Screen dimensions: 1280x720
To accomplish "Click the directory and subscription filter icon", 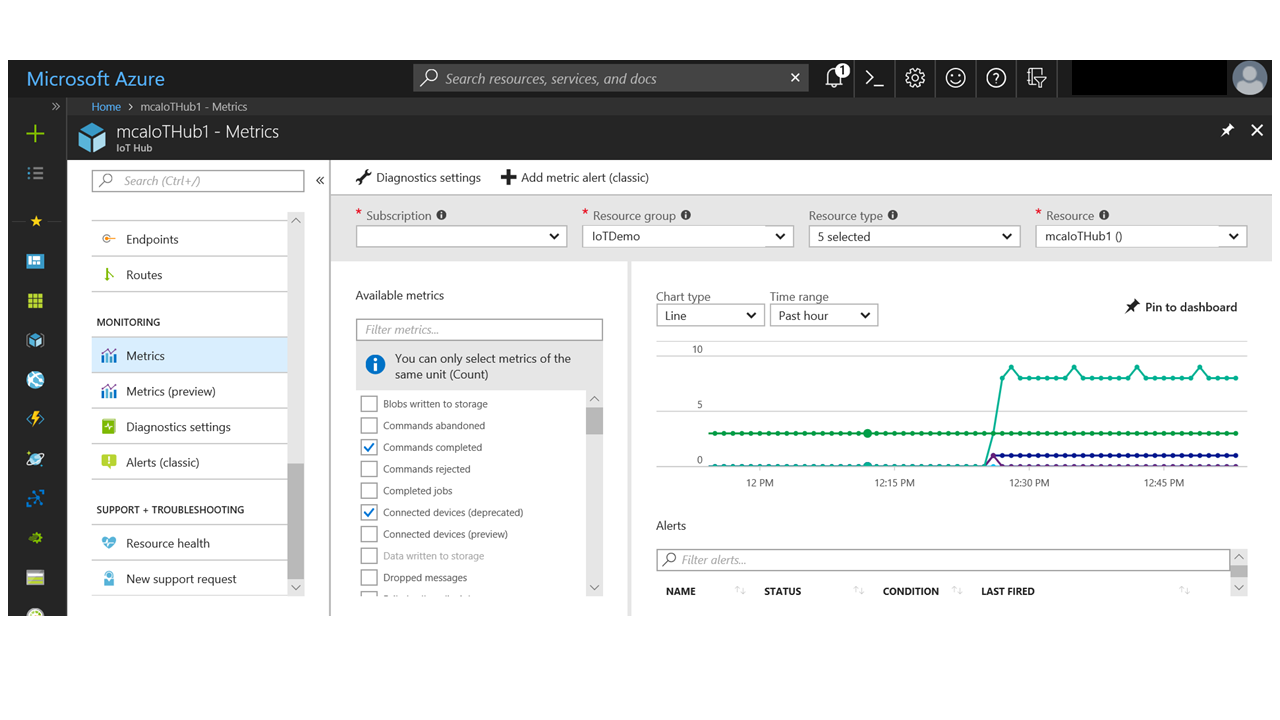I will coord(1036,78).
